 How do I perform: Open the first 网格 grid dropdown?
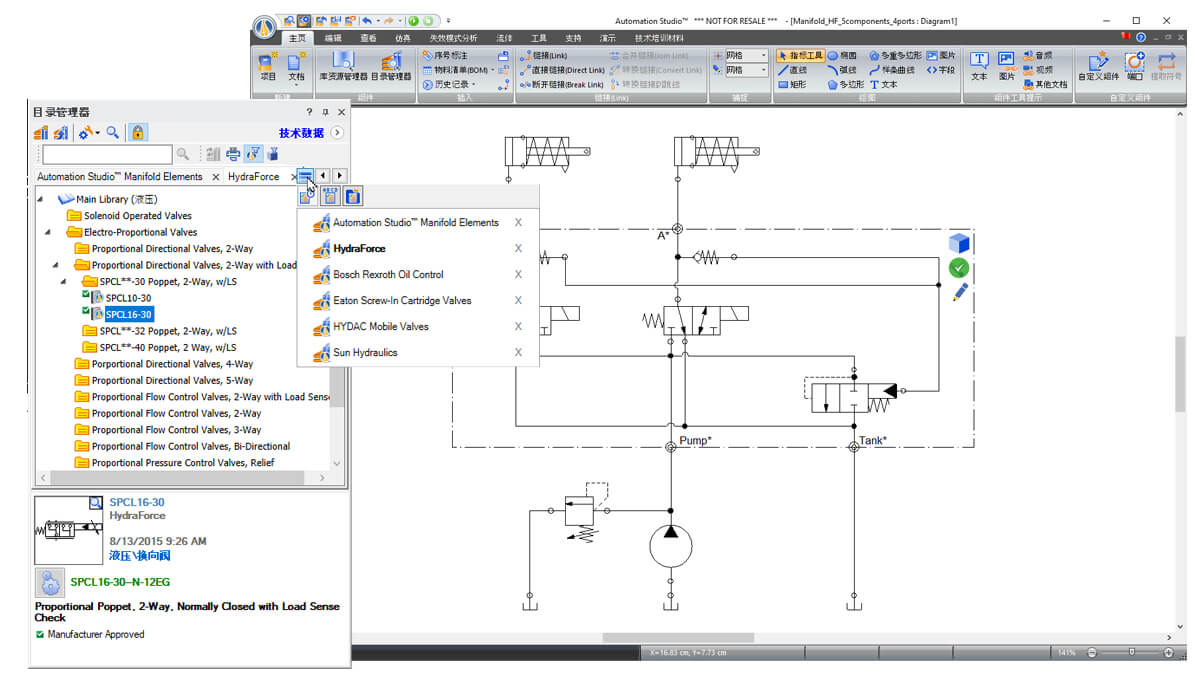(x=763, y=56)
